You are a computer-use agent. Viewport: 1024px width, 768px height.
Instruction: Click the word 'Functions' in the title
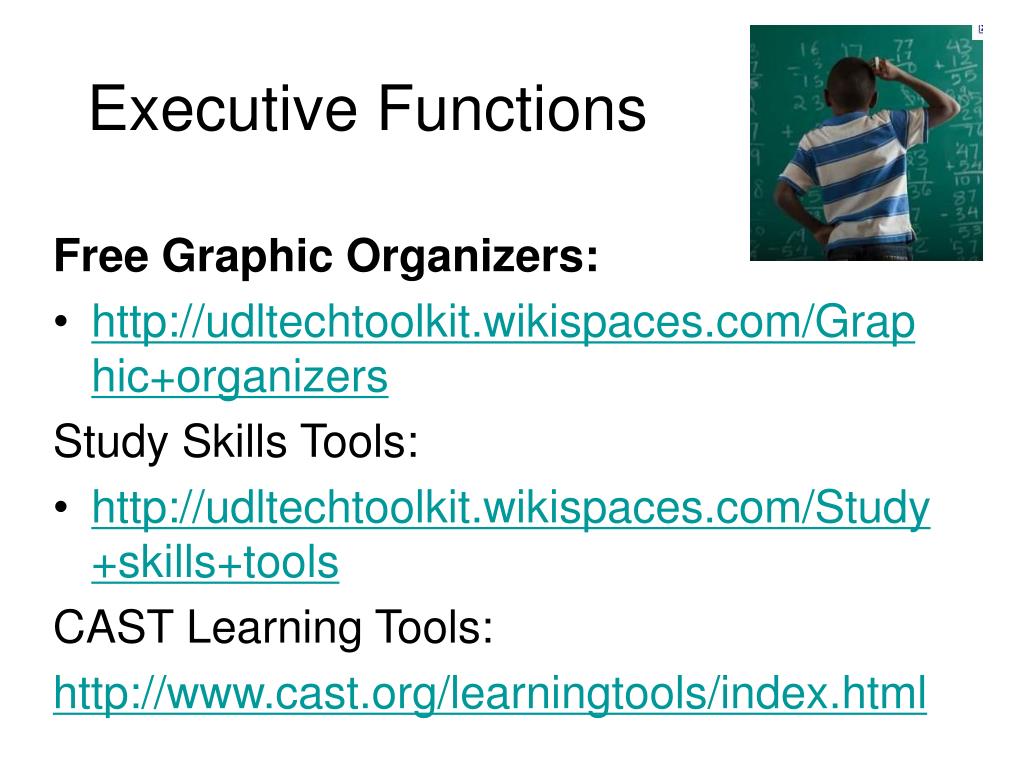tap(513, 109)
